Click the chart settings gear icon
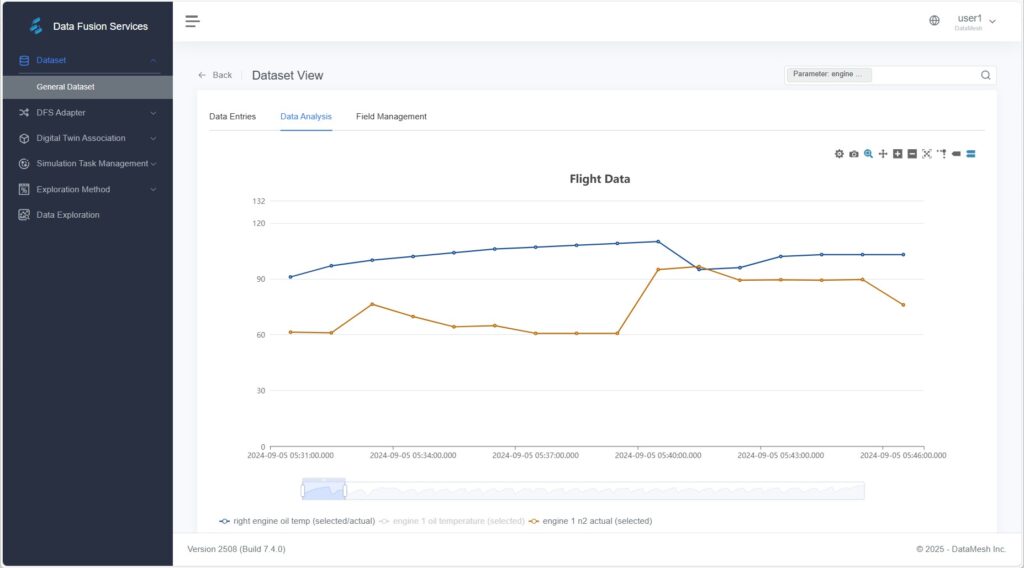1024x568 pixels. [839, 154]
